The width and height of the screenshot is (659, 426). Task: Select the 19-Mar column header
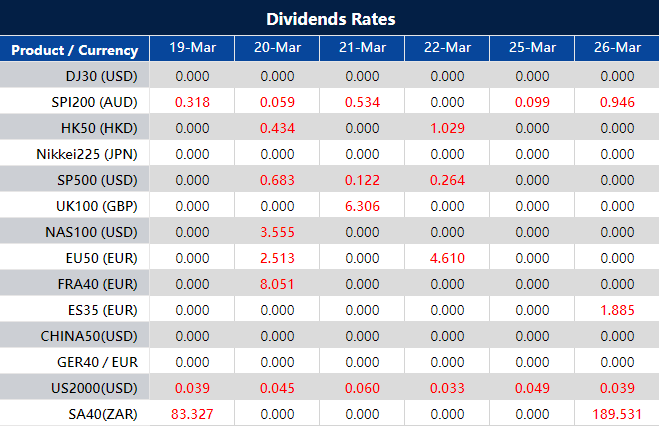(x=192, y=49)
